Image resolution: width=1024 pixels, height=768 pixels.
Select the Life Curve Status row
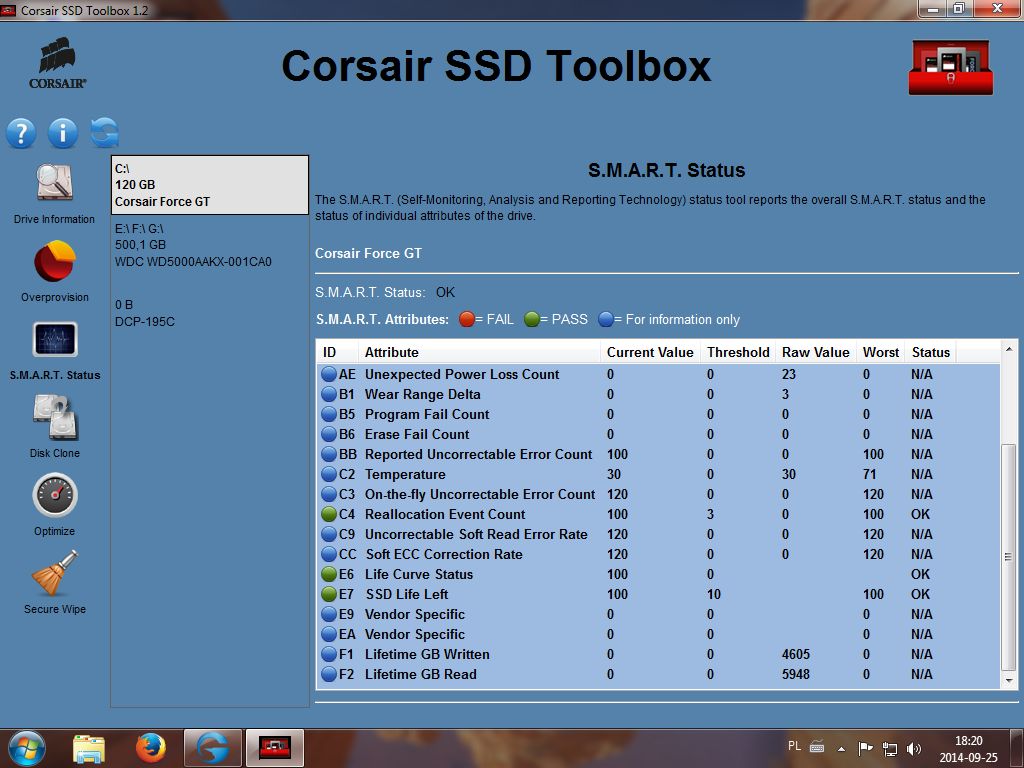[658, 574]
